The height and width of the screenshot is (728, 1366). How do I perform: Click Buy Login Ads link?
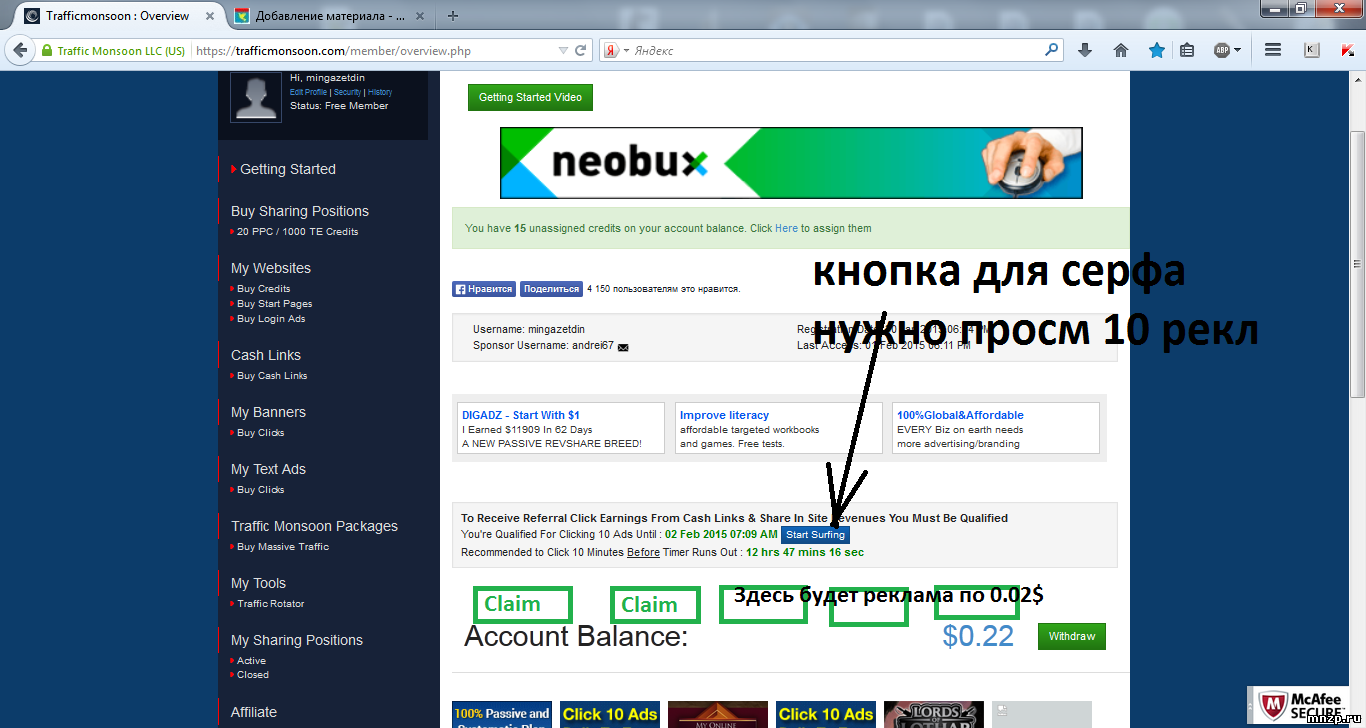271,319
